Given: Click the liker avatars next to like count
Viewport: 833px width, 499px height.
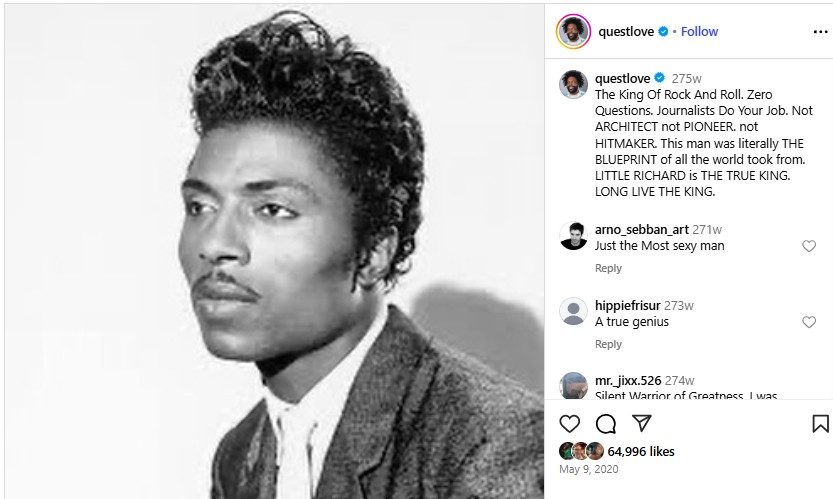Looking at the screenshot, I should [582, 451].
